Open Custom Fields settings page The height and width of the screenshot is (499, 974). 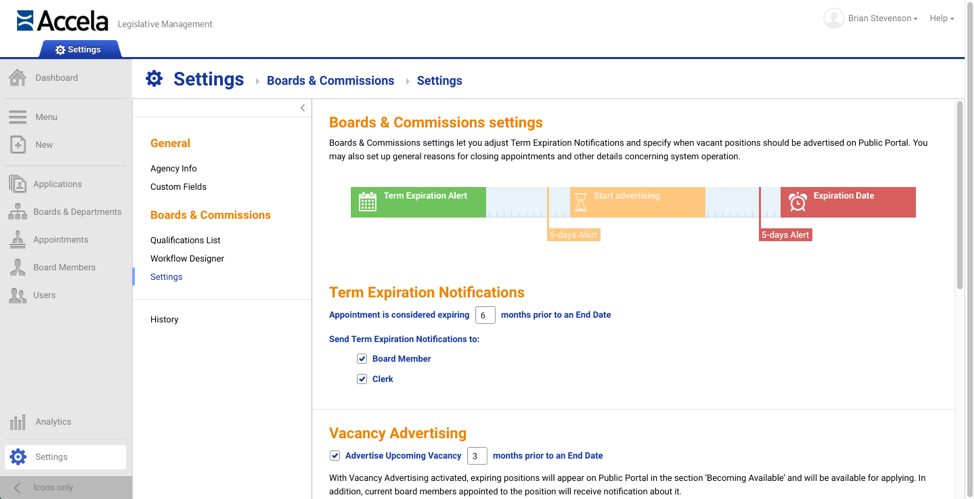click(x=178, y=186)
